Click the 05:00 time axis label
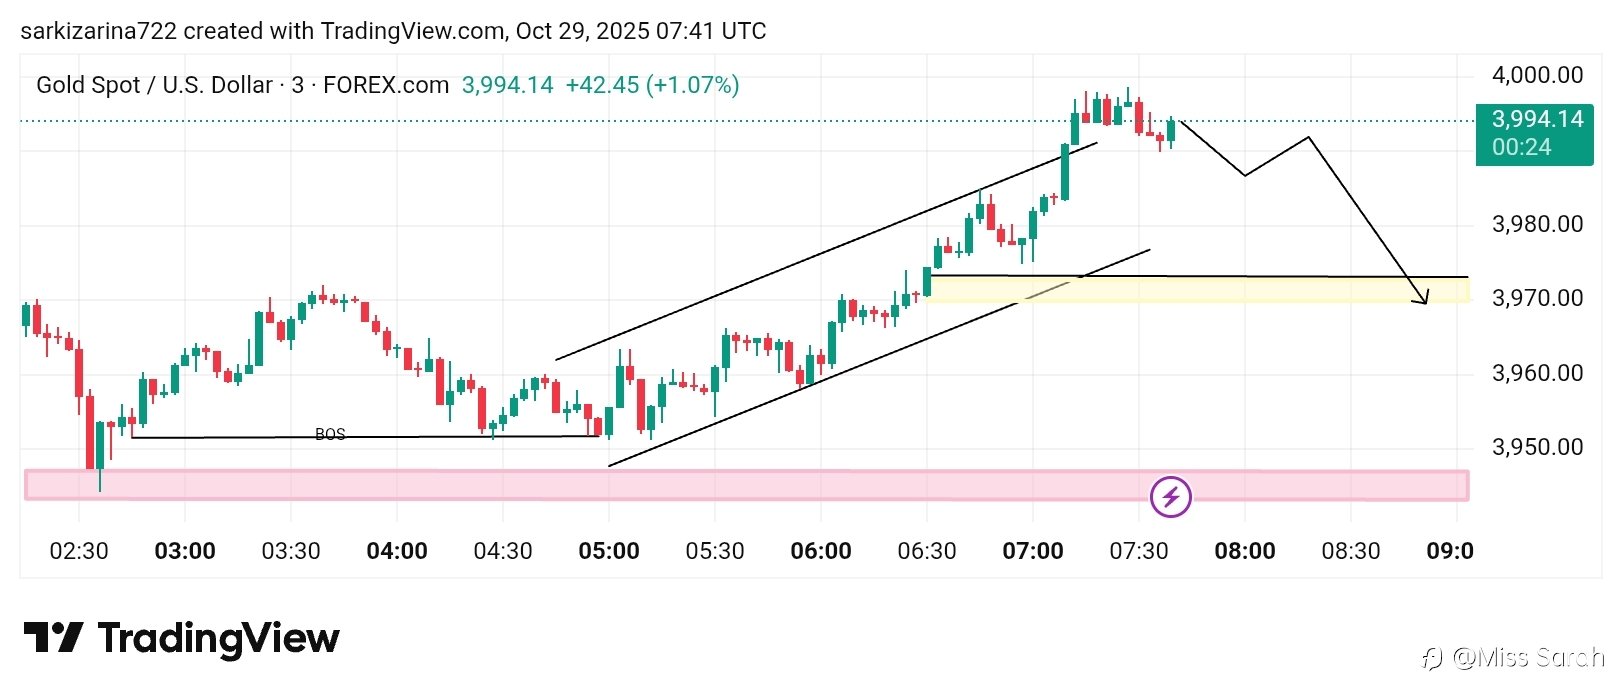The width and height of the screenshot is (1622, 698). click(x=609, y=551)
